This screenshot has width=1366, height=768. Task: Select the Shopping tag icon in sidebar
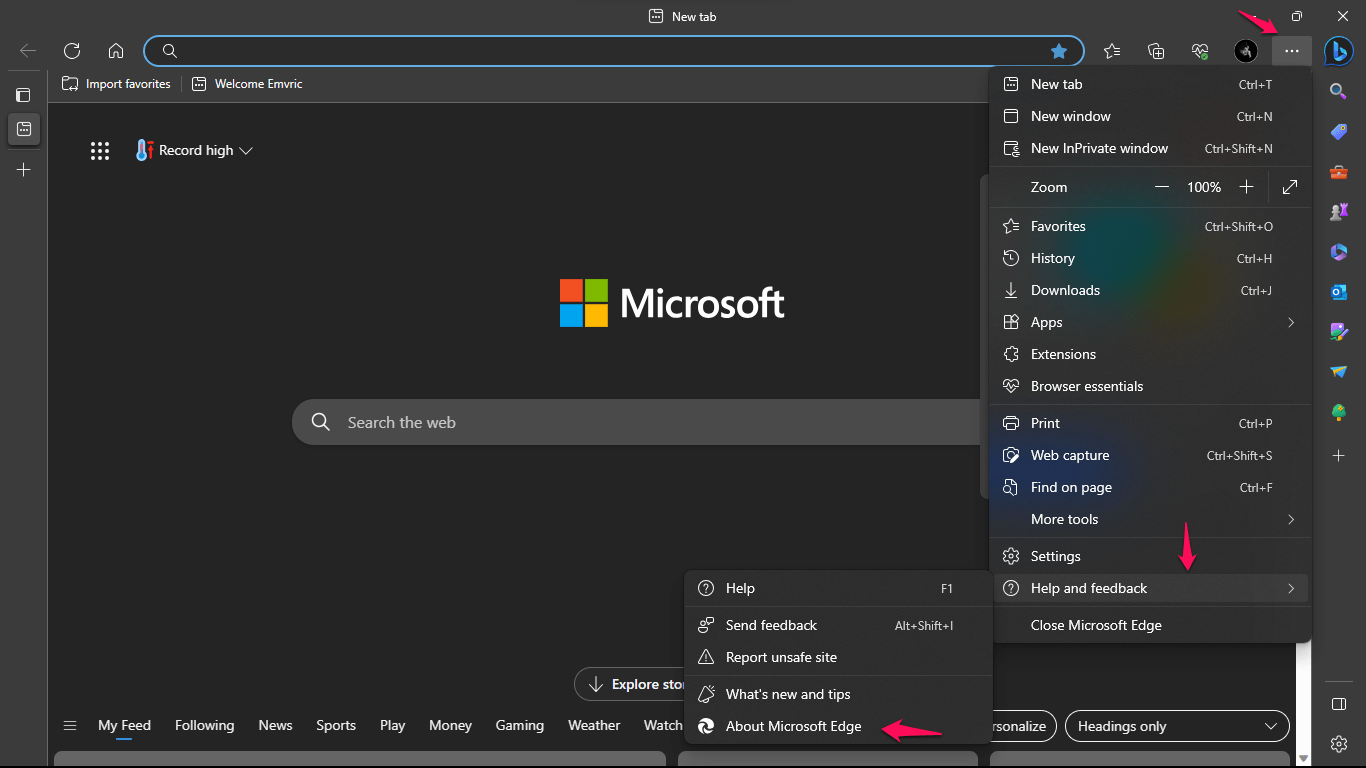click(x=1338, y=131)
